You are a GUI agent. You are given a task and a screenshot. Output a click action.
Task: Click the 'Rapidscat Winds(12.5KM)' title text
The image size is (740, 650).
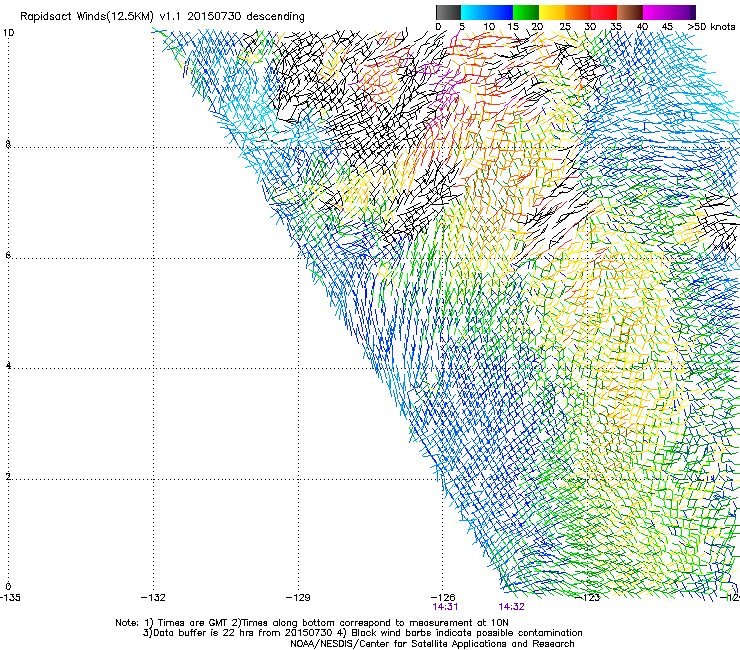[87, 17]
